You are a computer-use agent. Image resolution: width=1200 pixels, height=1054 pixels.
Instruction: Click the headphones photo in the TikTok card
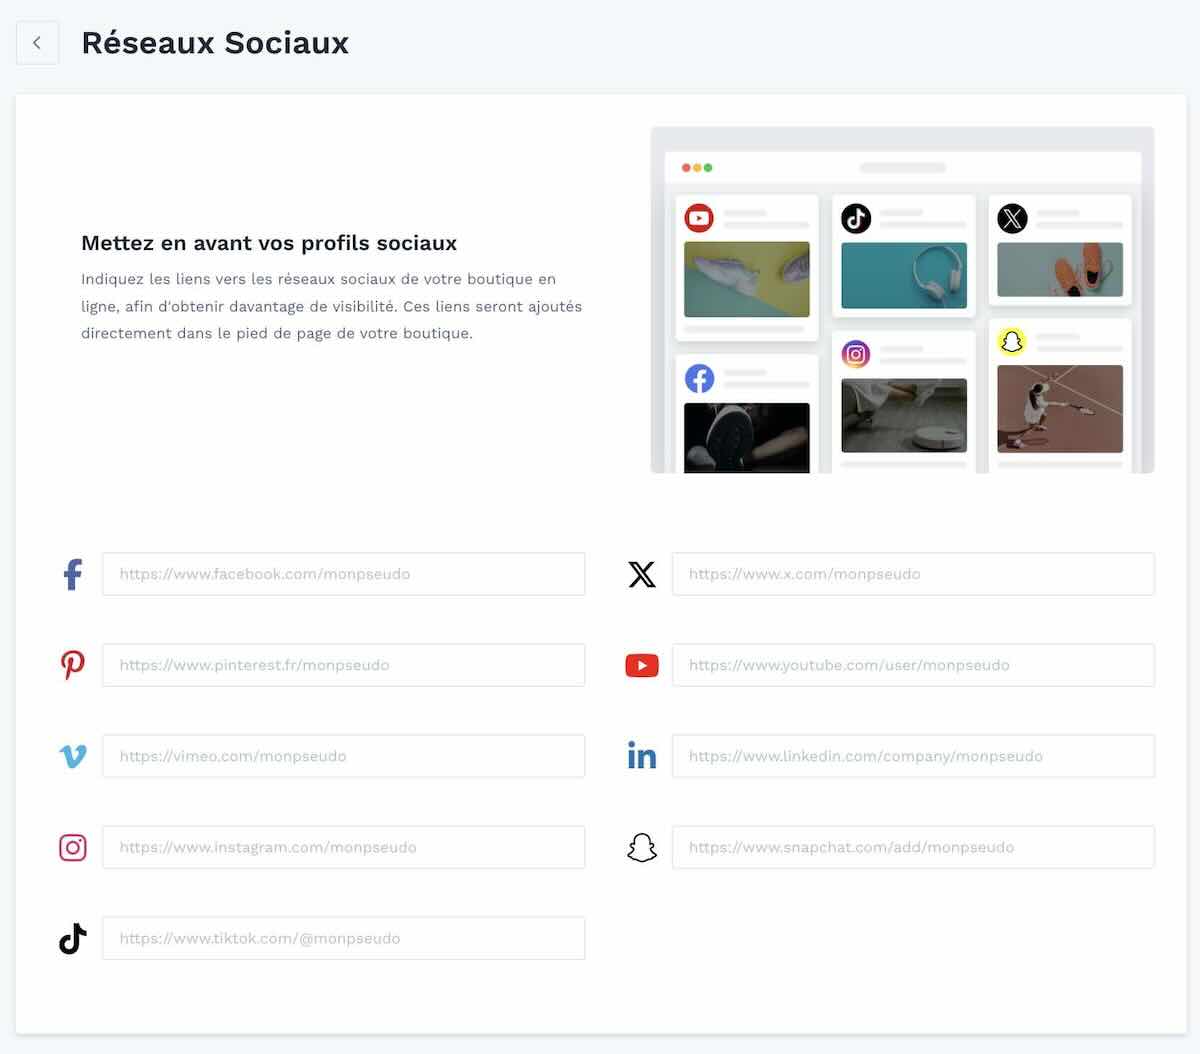coord(904,275)
